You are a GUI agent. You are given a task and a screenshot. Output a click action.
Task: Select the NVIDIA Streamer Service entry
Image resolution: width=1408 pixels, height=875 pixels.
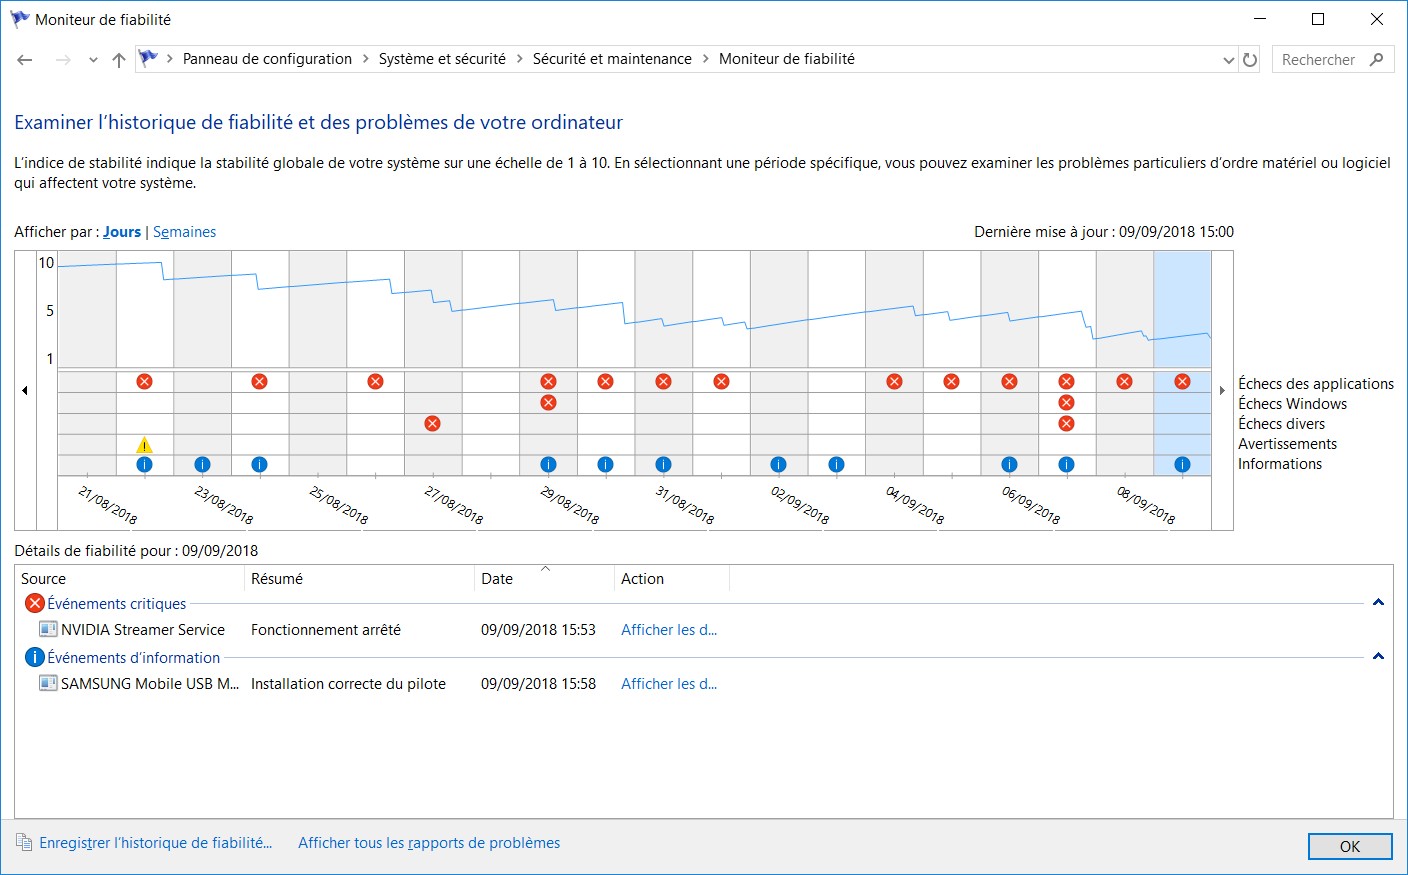143,630
